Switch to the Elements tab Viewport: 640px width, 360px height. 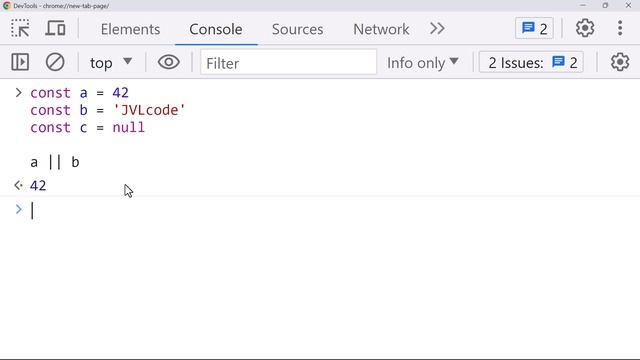click(130, 29)
